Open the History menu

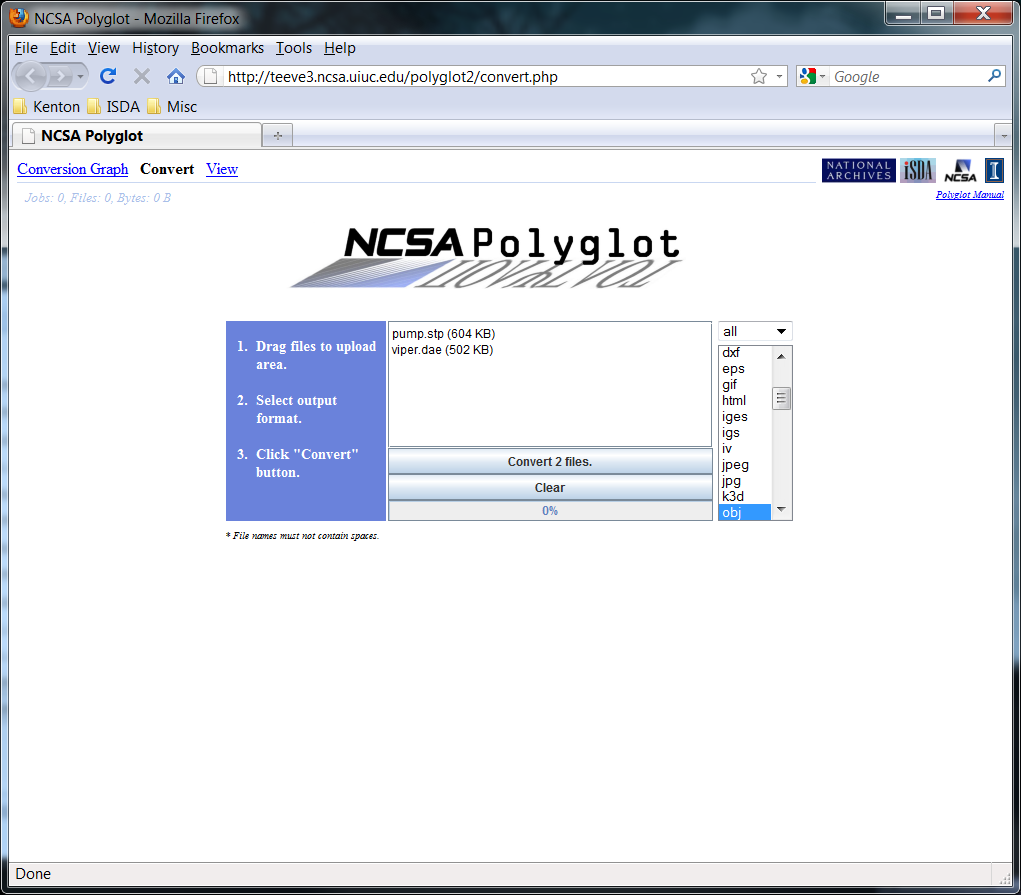(x=155, y=48)
